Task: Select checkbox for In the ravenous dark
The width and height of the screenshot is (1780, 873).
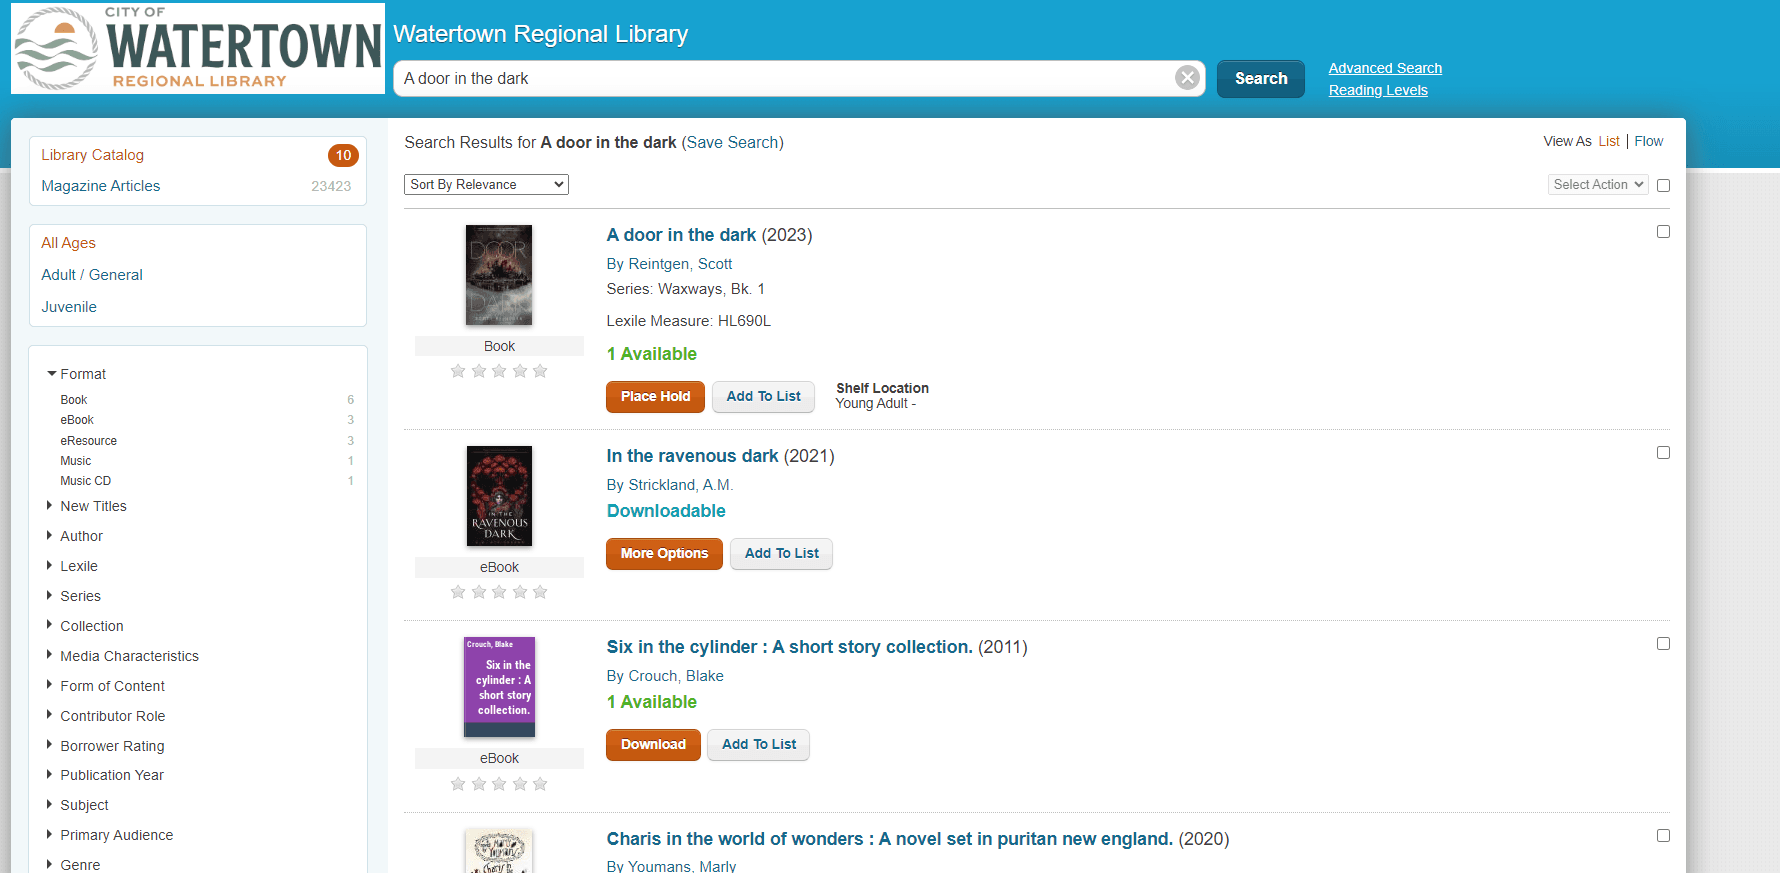Action: point(1663,452)
